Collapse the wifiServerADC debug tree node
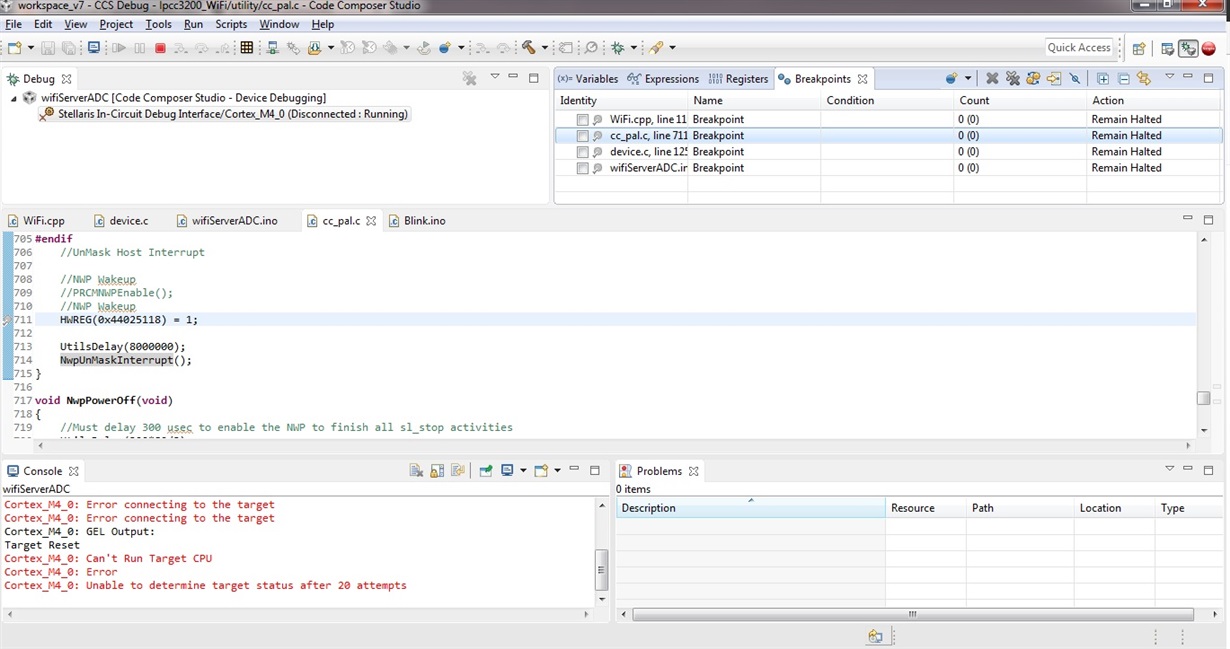 click(x=14, y=98)
